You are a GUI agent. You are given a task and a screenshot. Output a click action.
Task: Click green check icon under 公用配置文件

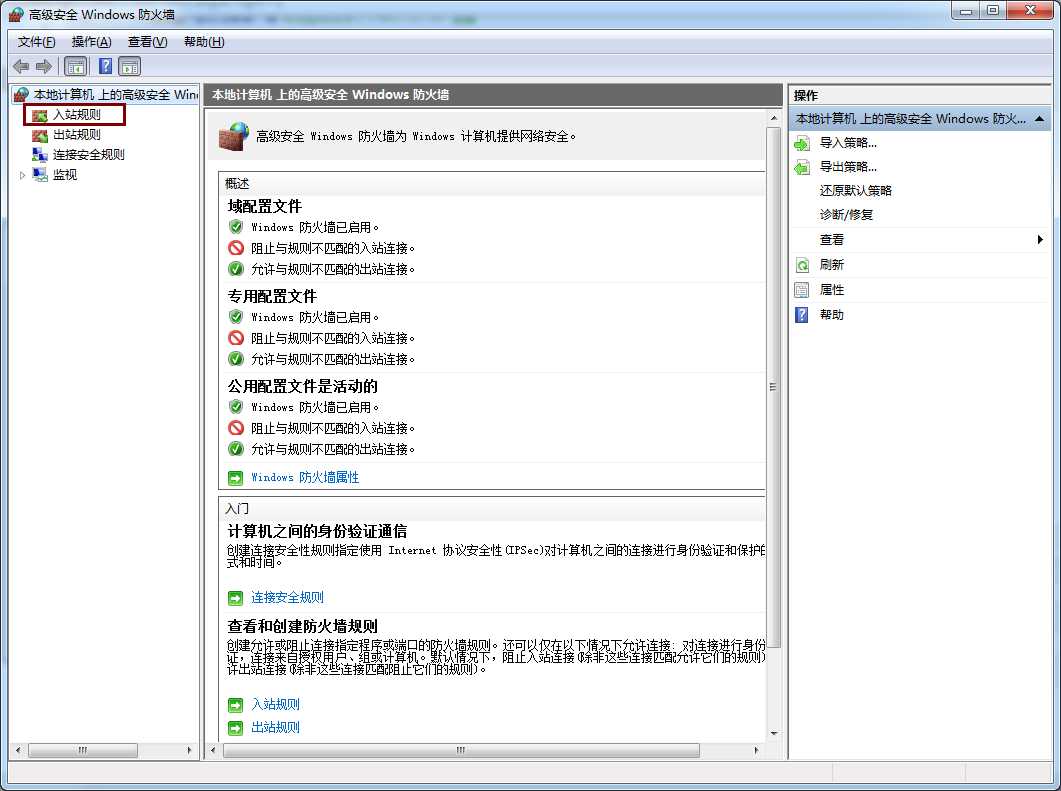tap(235, 449)
